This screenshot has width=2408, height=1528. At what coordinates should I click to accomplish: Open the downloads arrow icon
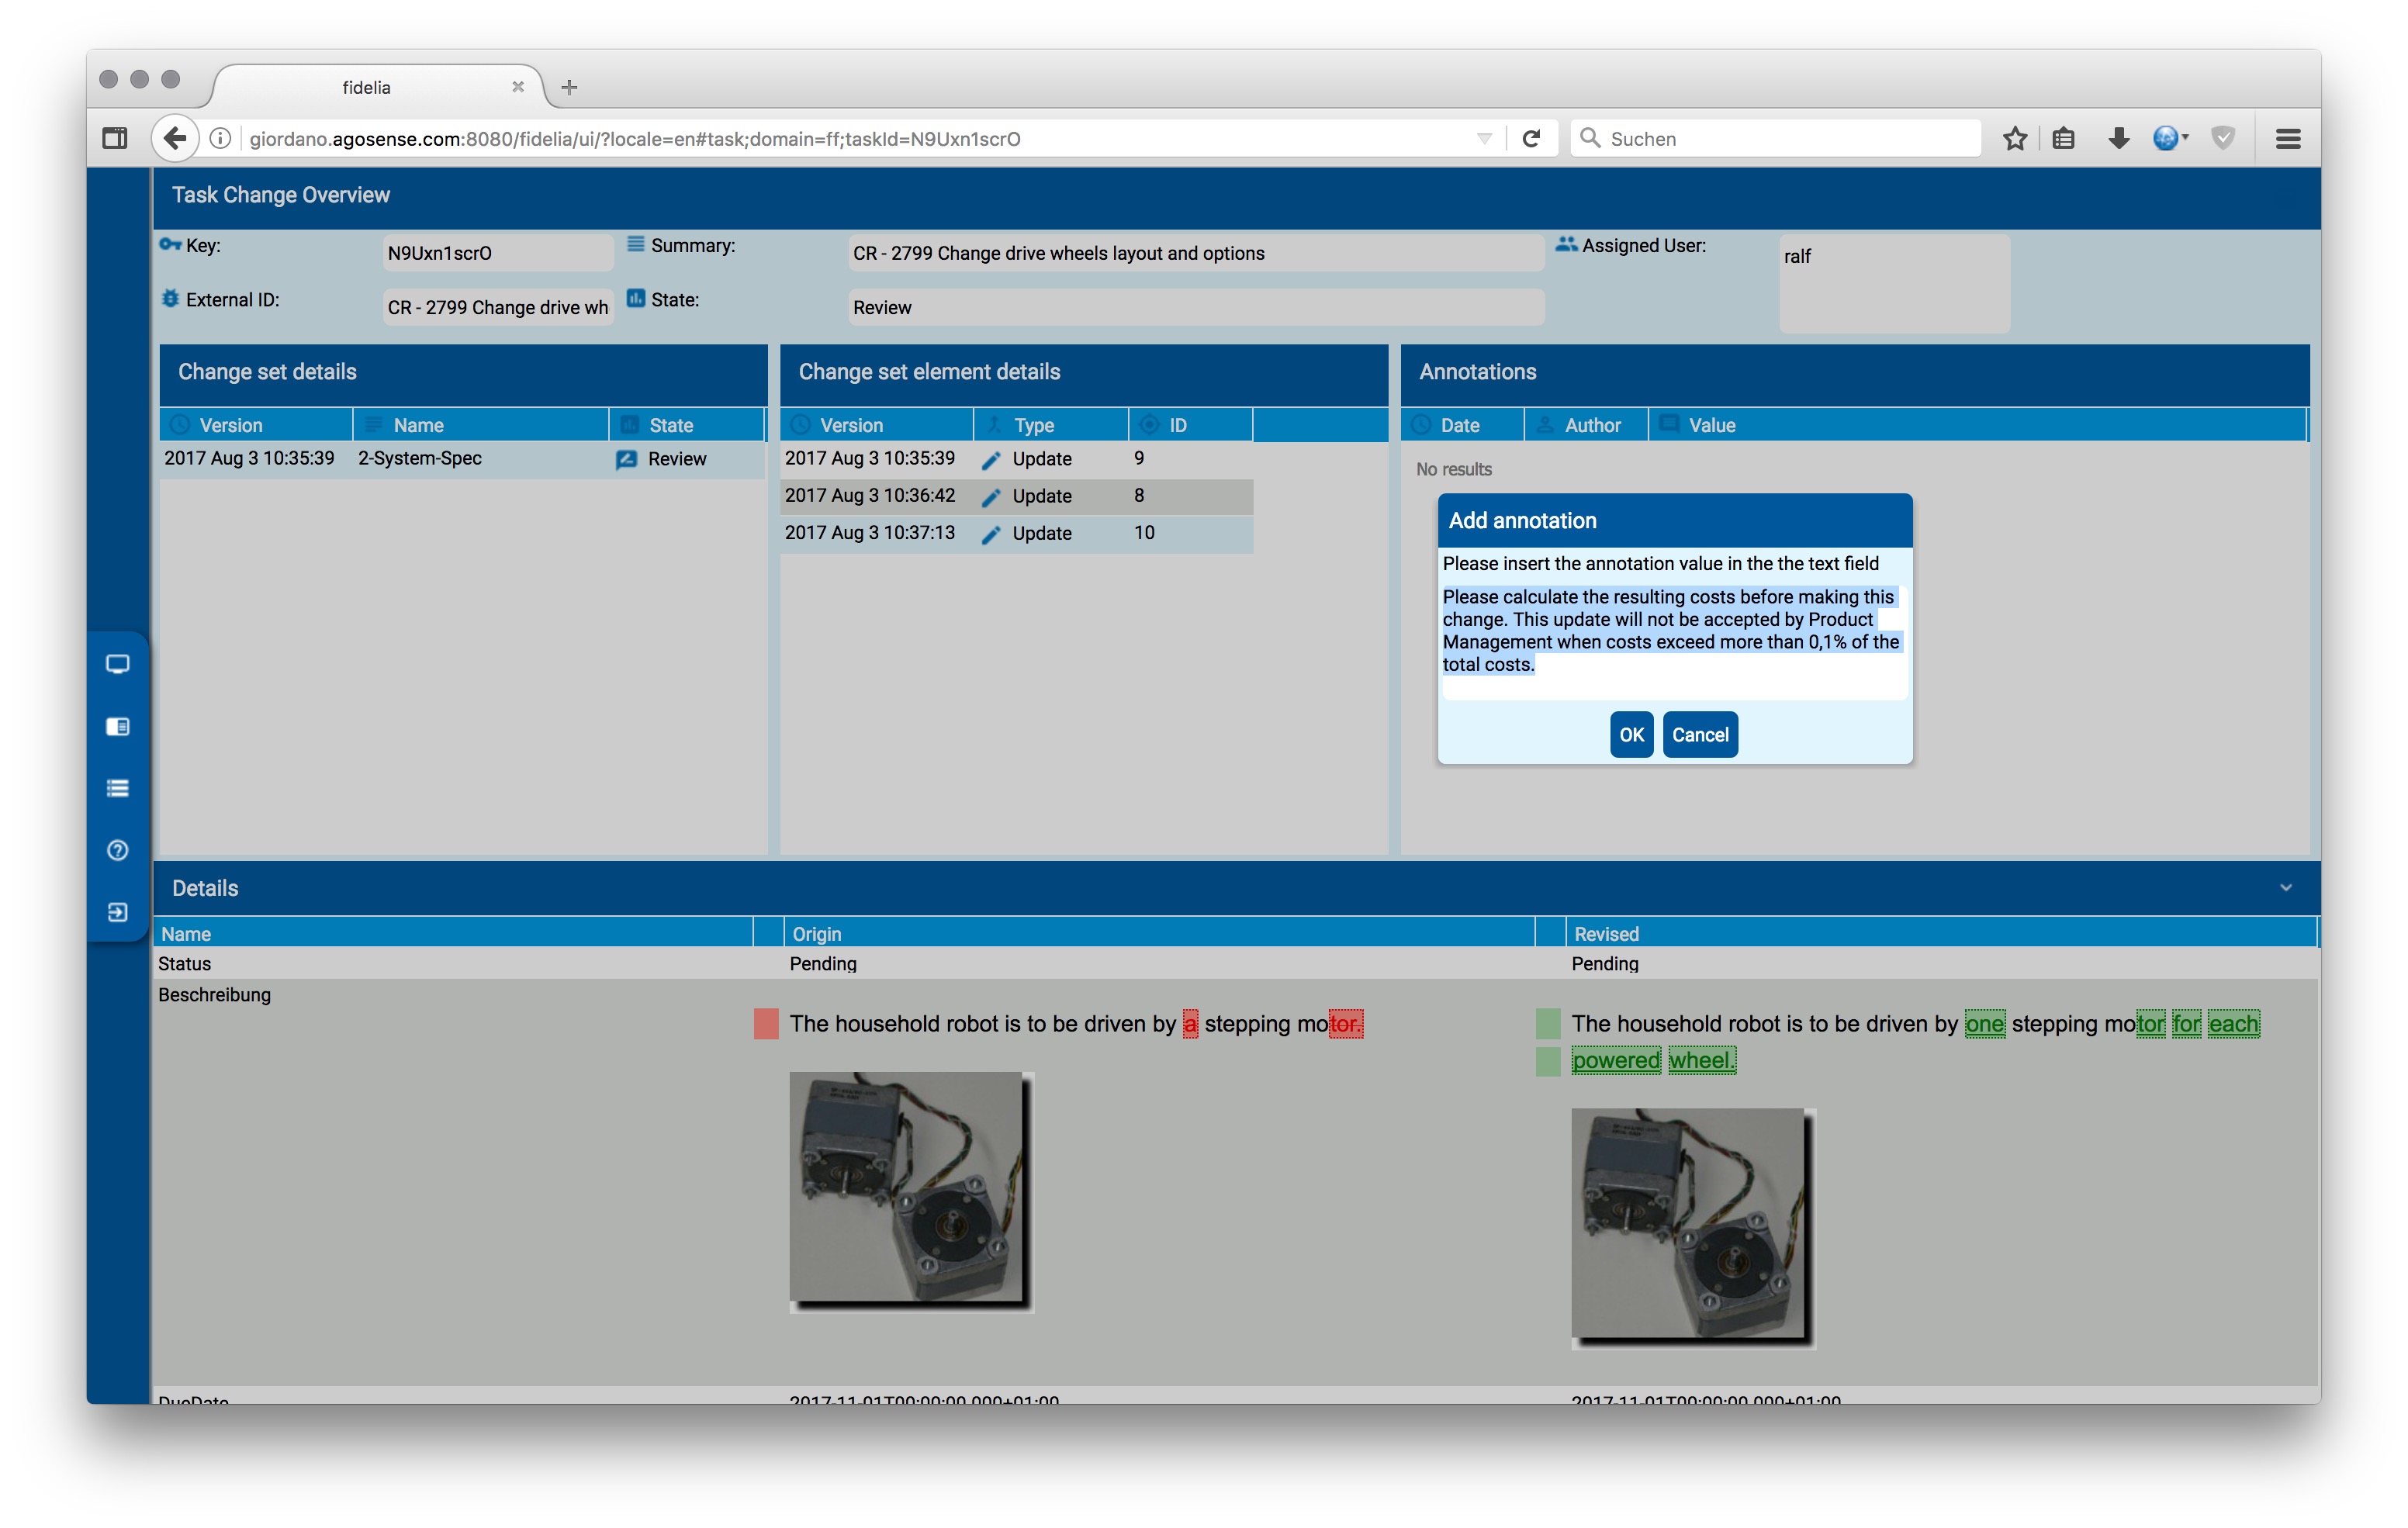[2117, 139]
